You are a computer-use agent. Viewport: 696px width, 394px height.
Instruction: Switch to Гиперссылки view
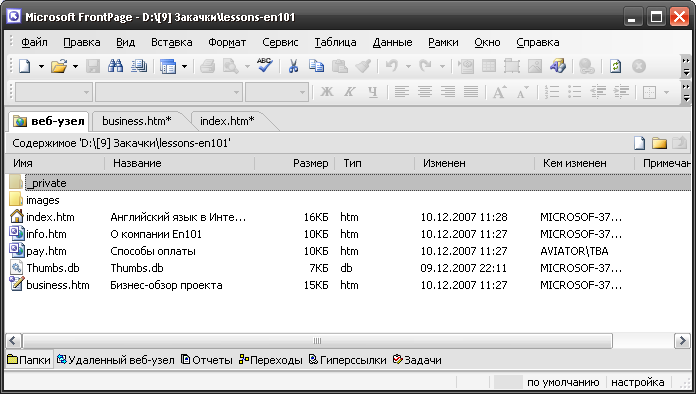point(348,360)
